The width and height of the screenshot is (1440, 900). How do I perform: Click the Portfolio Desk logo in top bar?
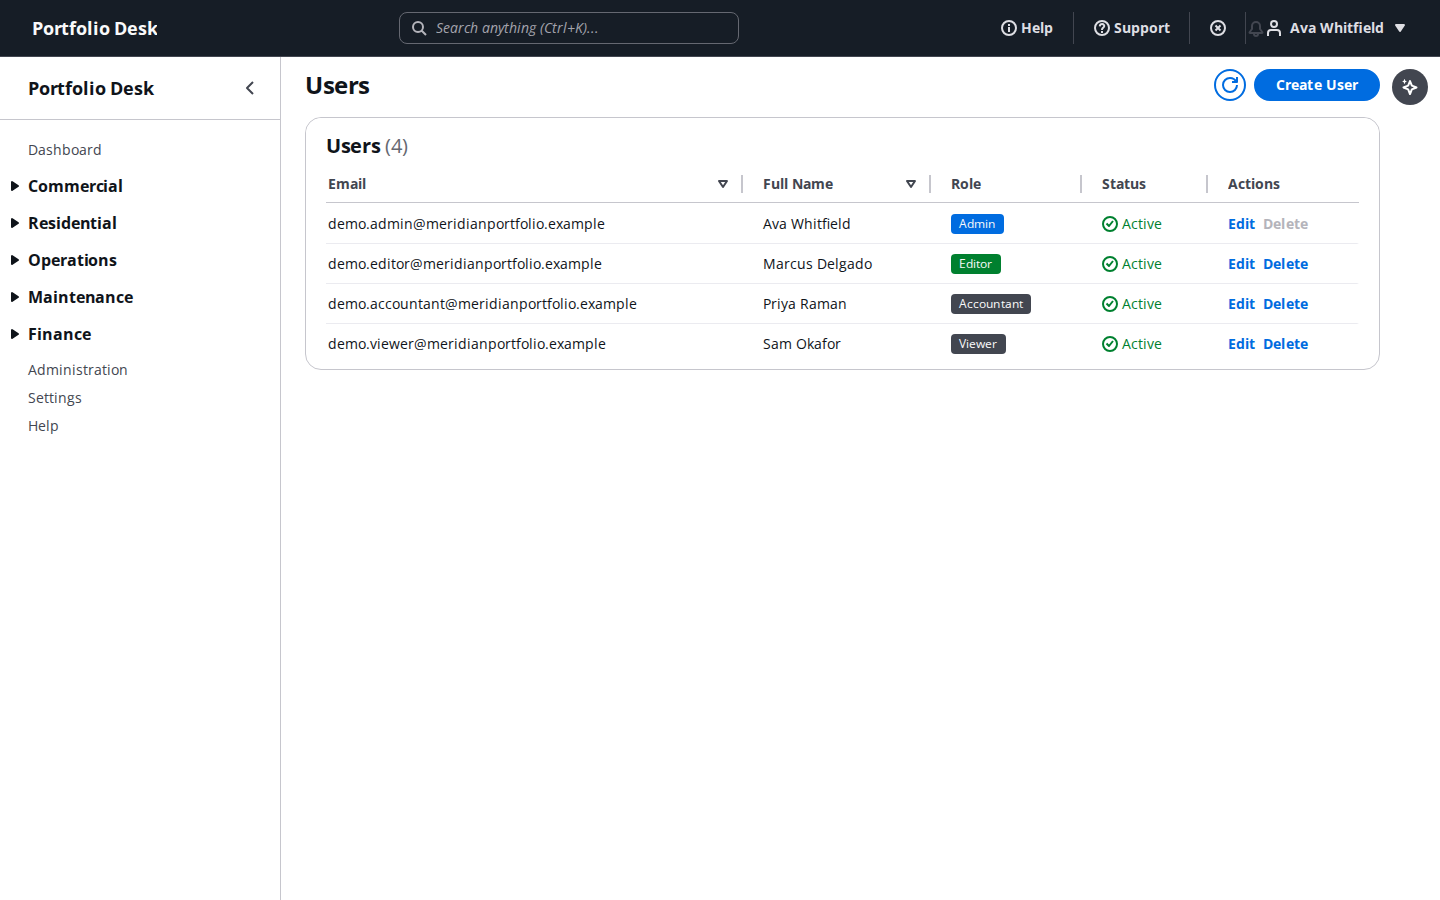(x=95, y=28)
